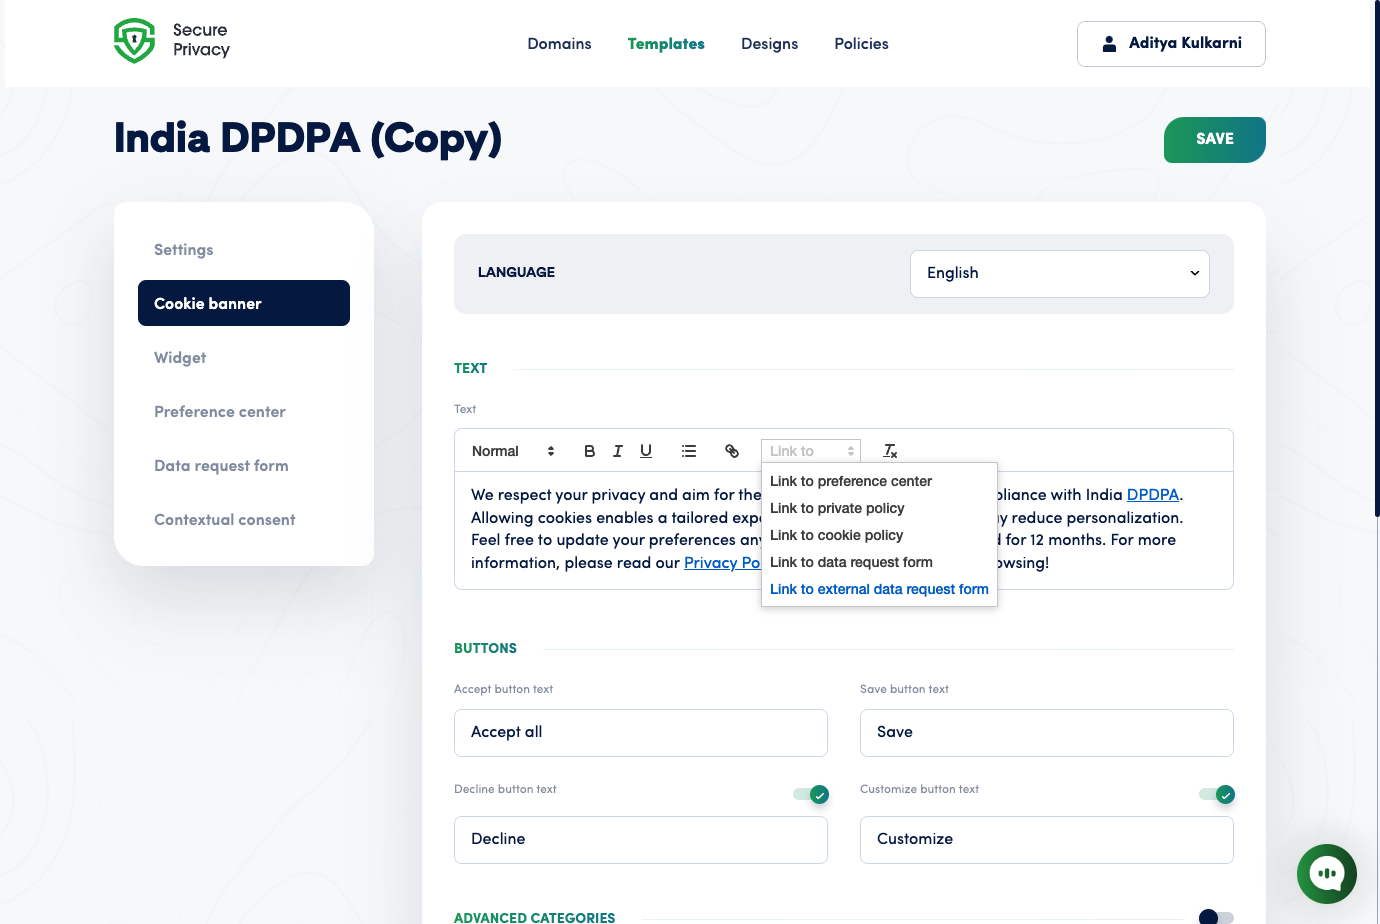The width and height of the screenshot is (1380, 924).
Task: Open the Normal paragraph style dropdown
Action: click(510, 451)
